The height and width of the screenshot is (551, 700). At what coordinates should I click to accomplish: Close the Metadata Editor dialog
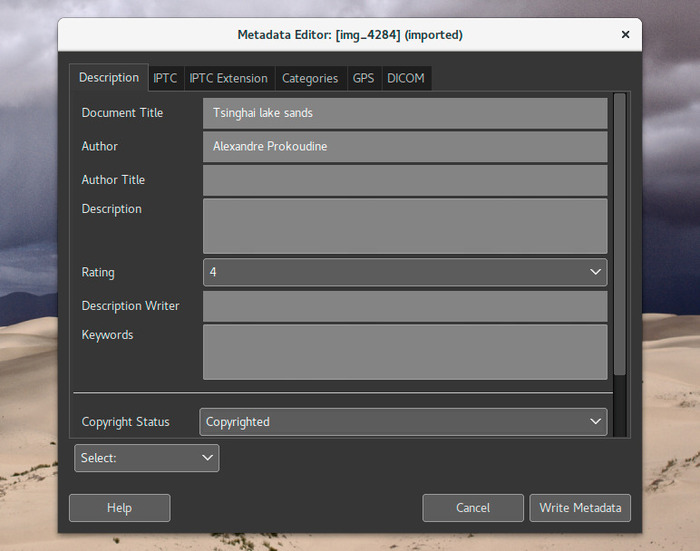625,35
